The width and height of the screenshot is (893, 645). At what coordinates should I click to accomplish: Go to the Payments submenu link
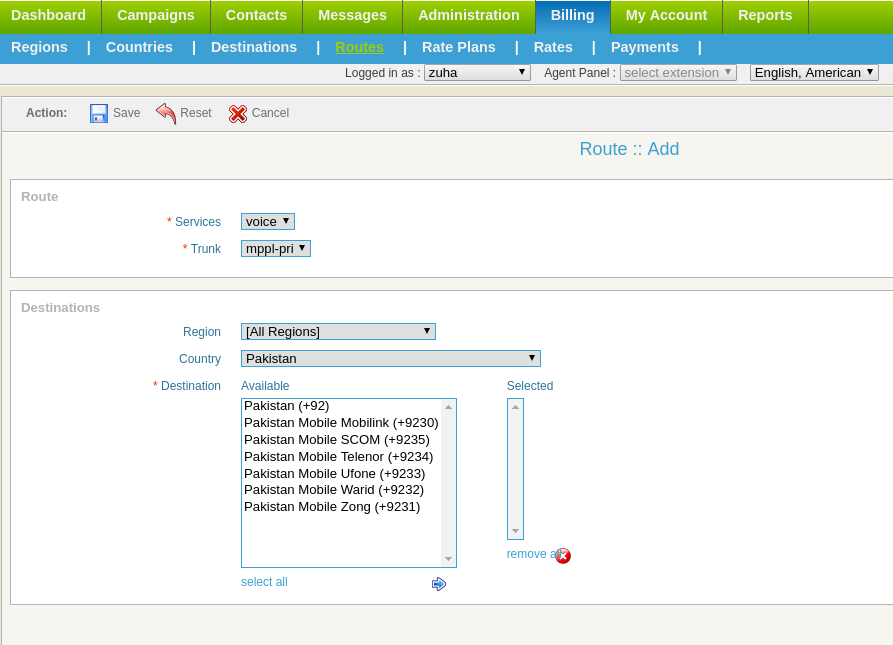[x=645, y=47]
